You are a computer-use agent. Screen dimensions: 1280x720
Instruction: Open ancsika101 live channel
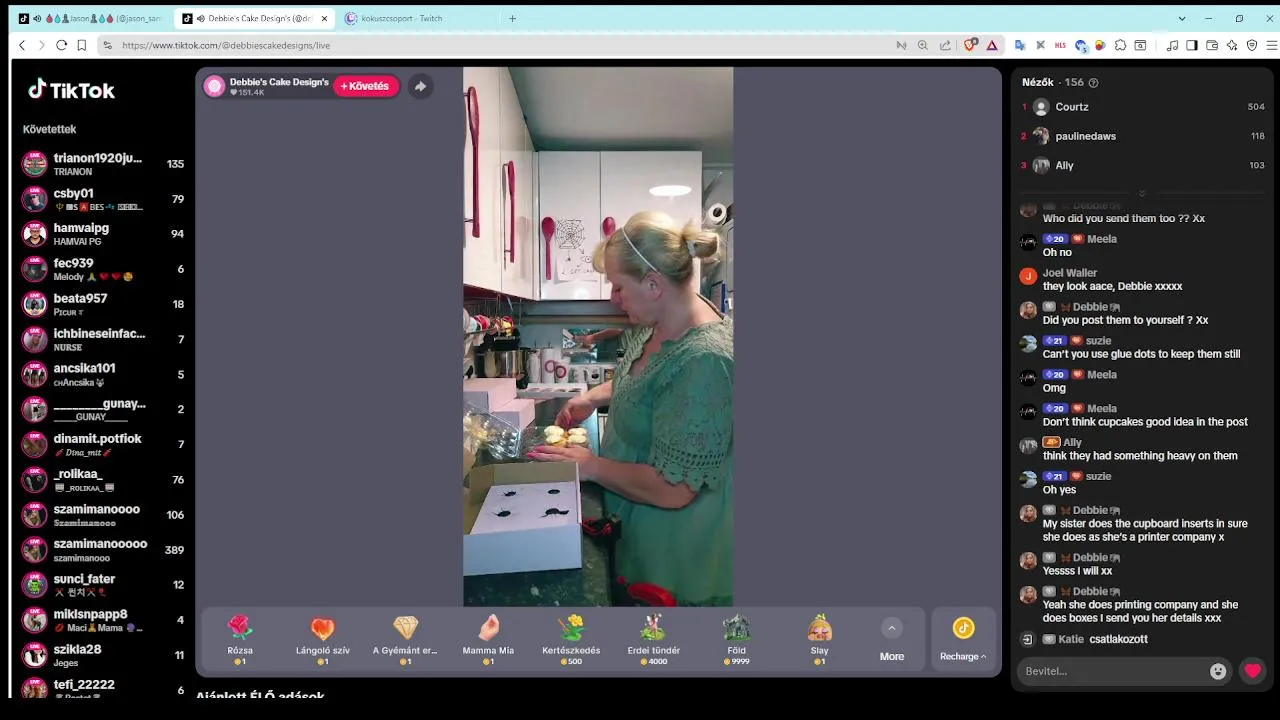pyautogui.click(x=104, y=374)
